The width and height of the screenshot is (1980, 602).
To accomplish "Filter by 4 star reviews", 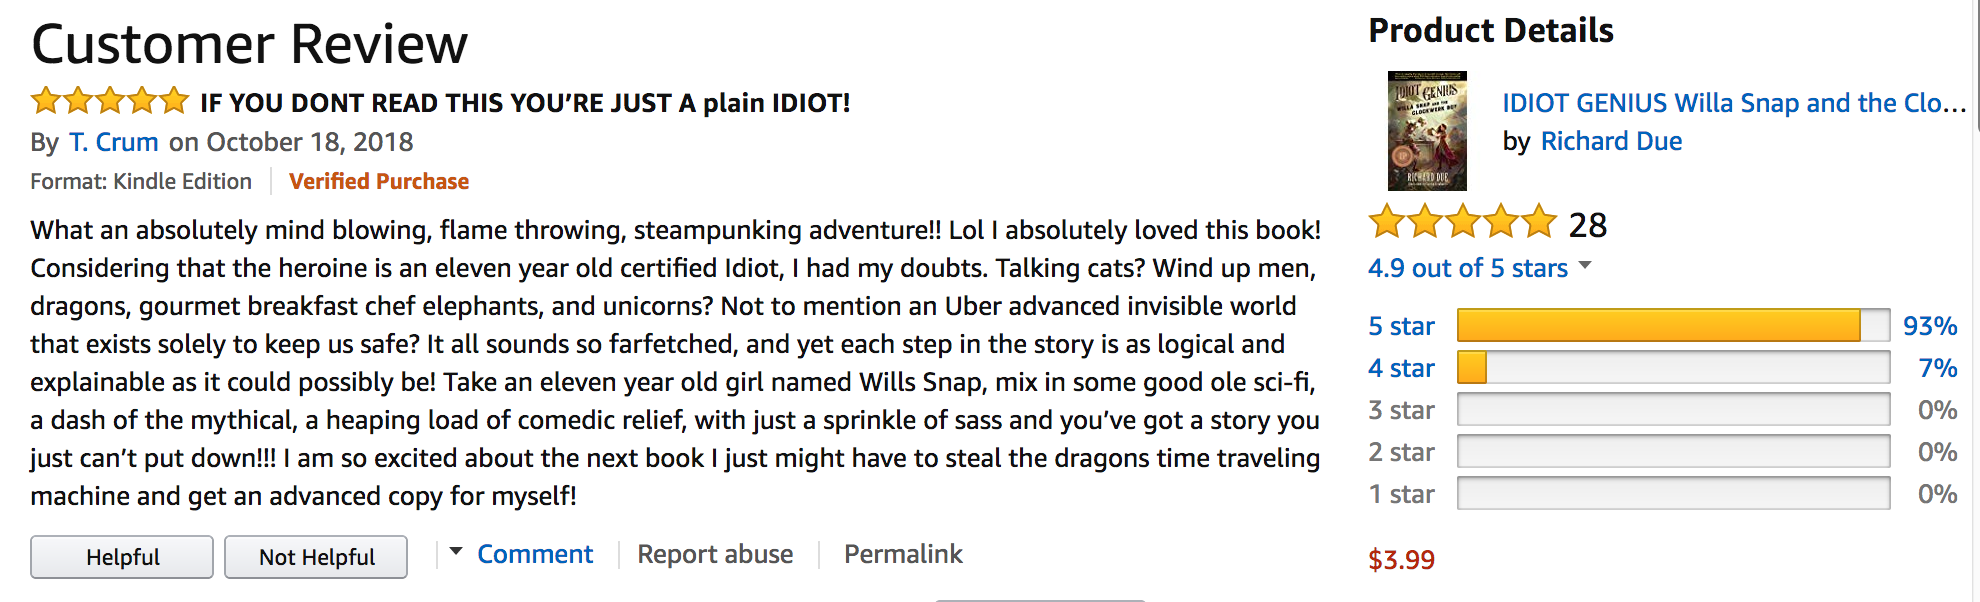I will [x=1401, y=368].
